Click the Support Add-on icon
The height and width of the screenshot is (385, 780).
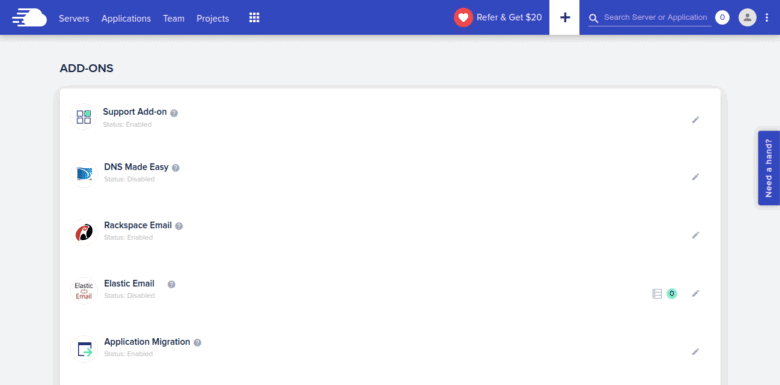[84, 117]
